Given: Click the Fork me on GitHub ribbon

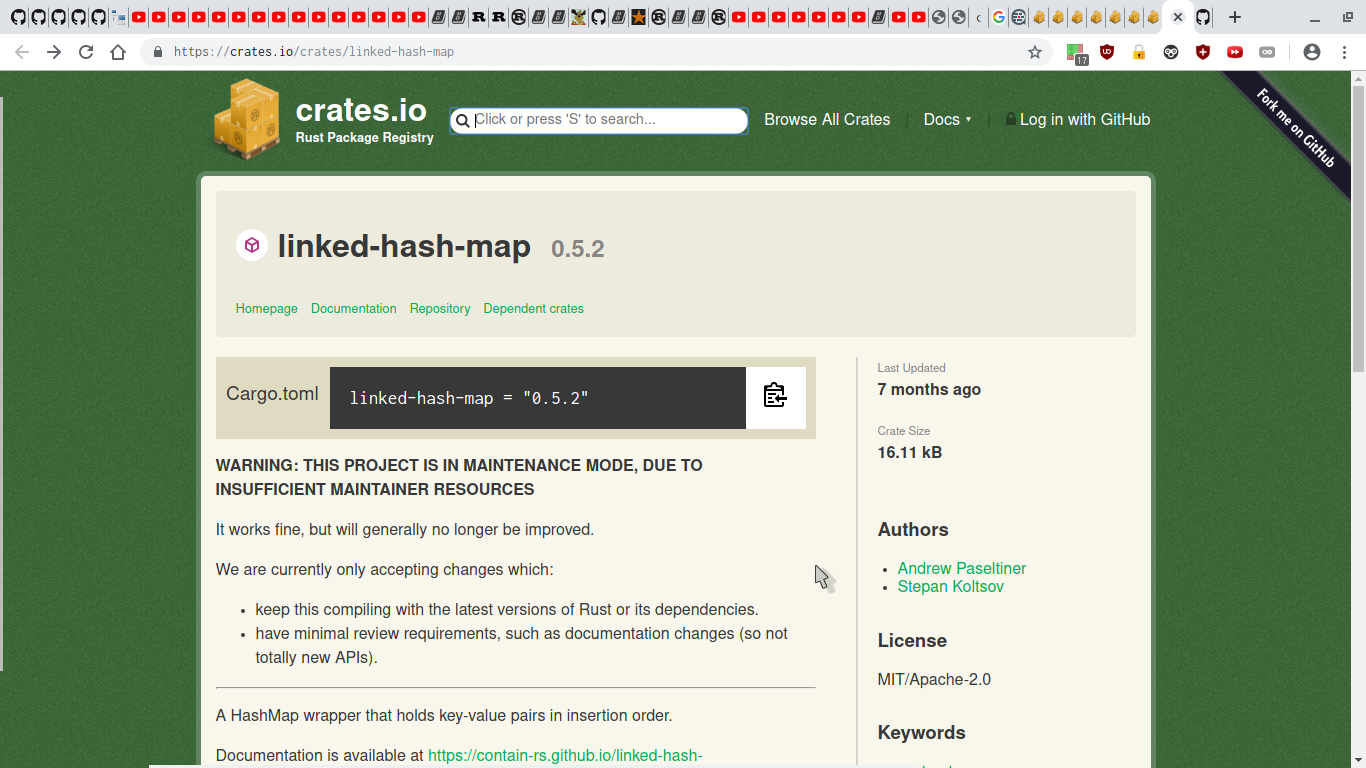Looking at the screenshot, I should click(1295, 128).
